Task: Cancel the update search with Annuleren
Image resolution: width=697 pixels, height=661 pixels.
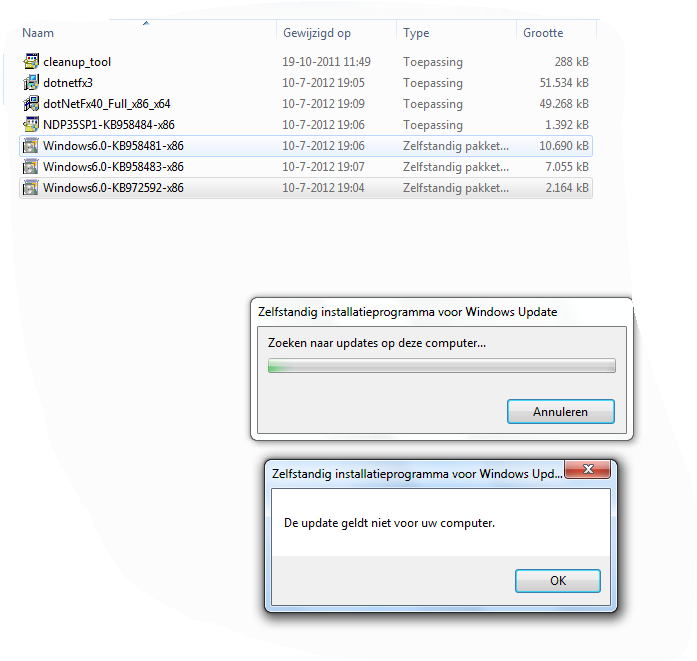Action: tap(561, 412)
